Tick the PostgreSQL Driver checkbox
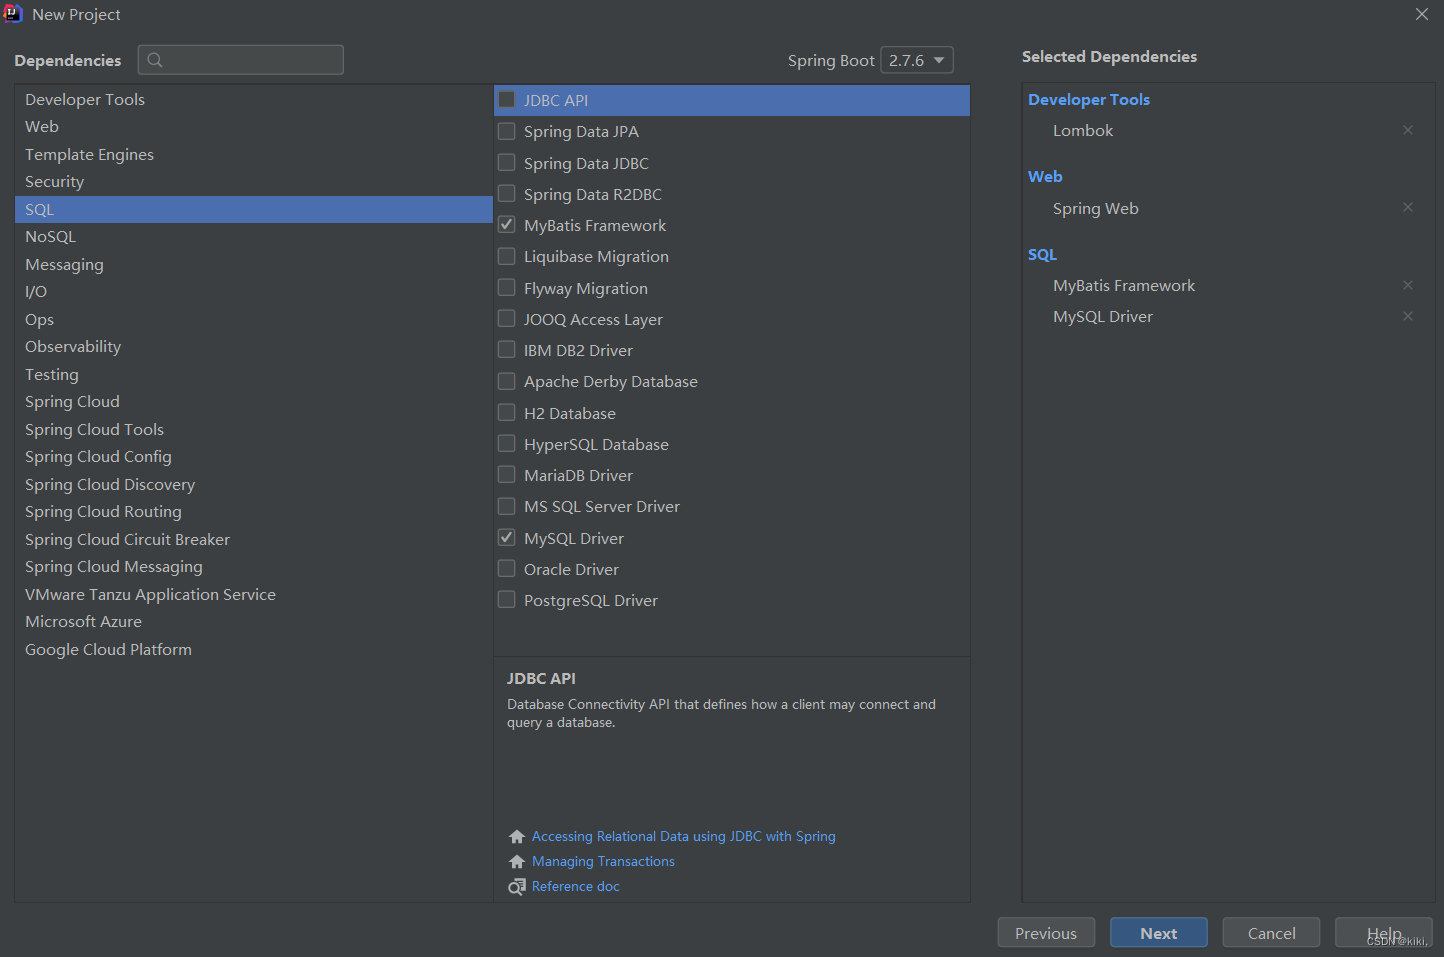1444x957 pixels. tap(507, 600)
